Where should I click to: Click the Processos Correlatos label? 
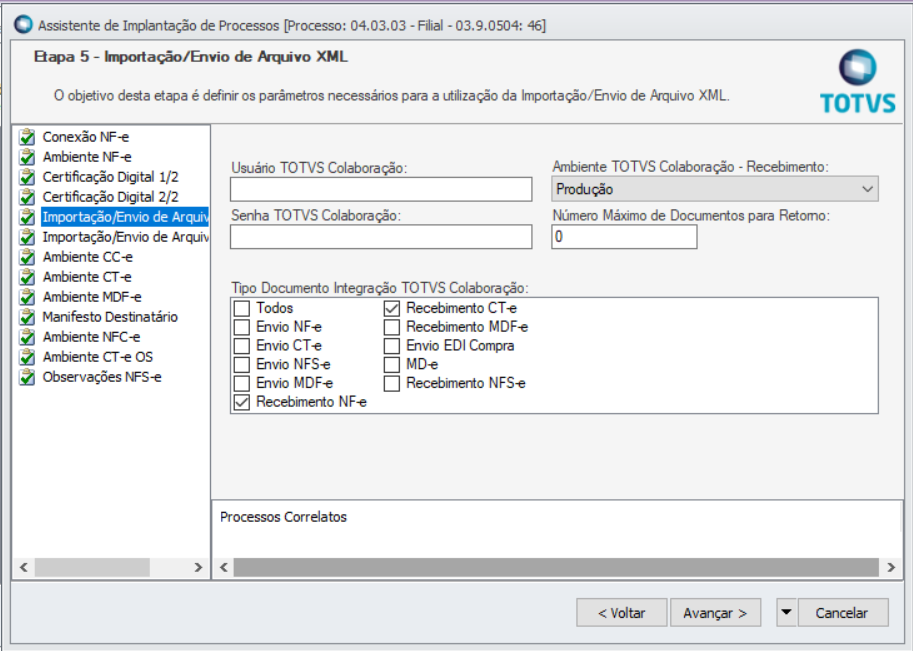pos(283,517)
